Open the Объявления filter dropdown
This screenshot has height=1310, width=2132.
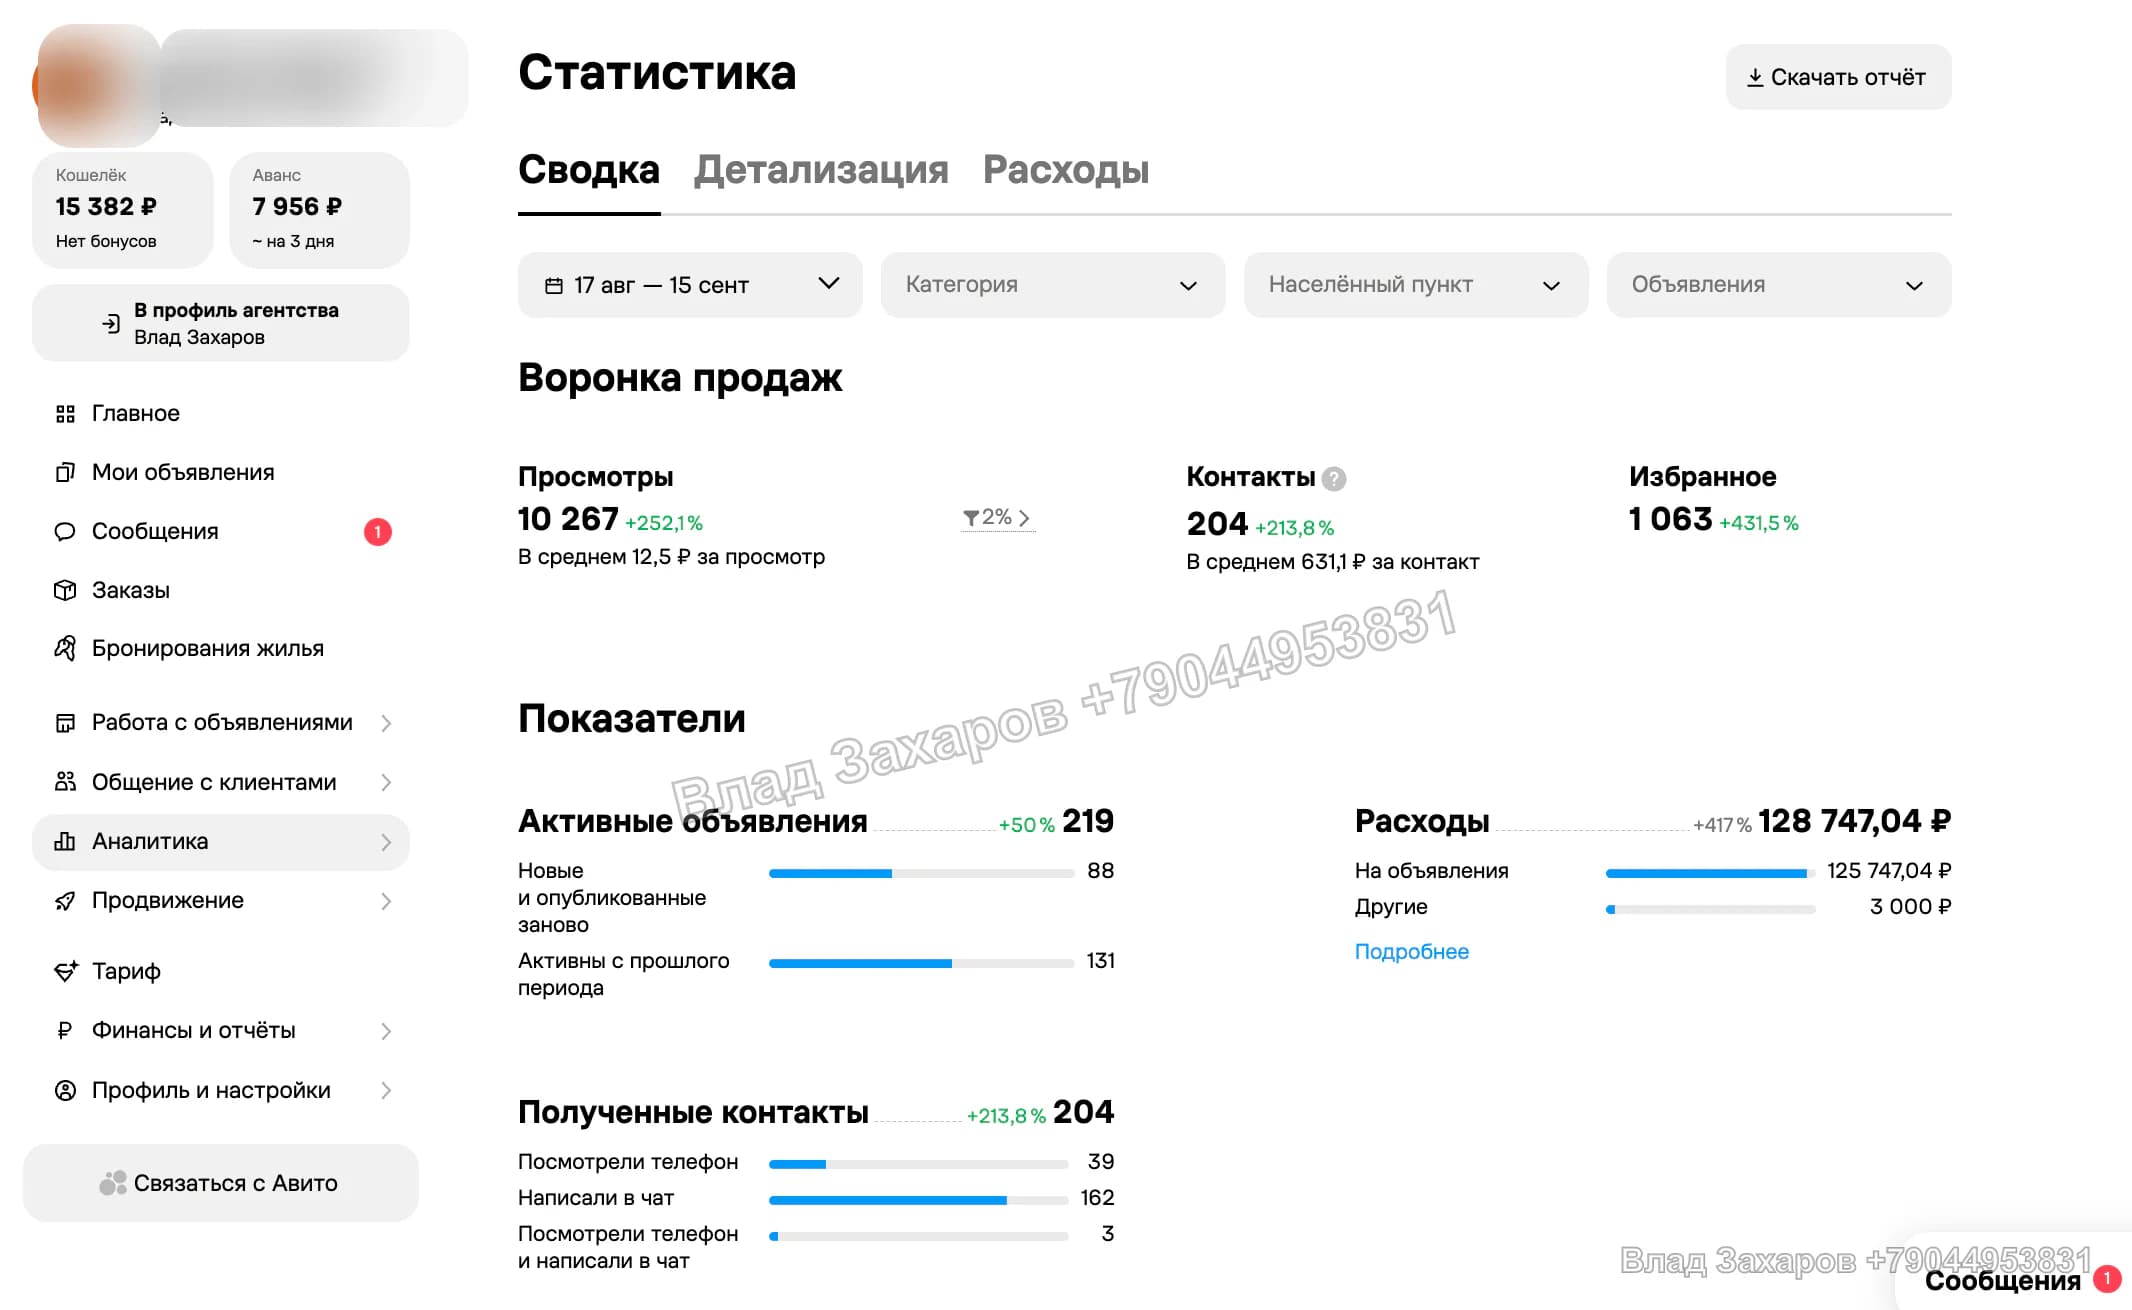1778,285
